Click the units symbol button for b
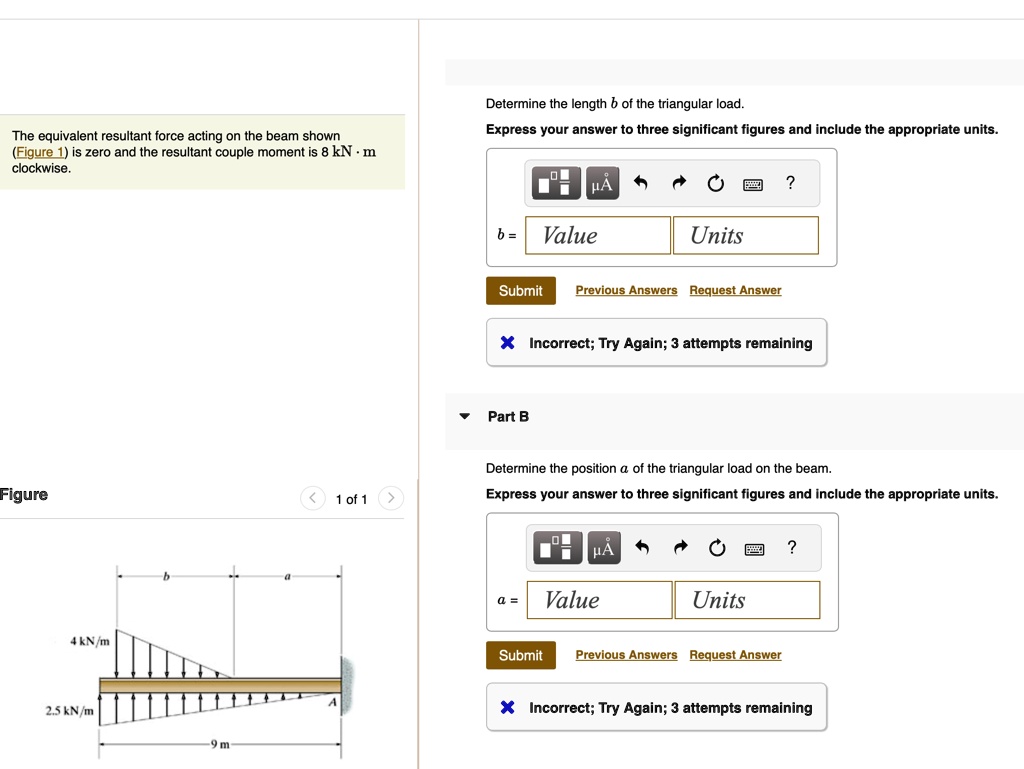Image resolution: width=1024 pixels, height=769 pixels. pyautogui.click(x=602, y=183)
